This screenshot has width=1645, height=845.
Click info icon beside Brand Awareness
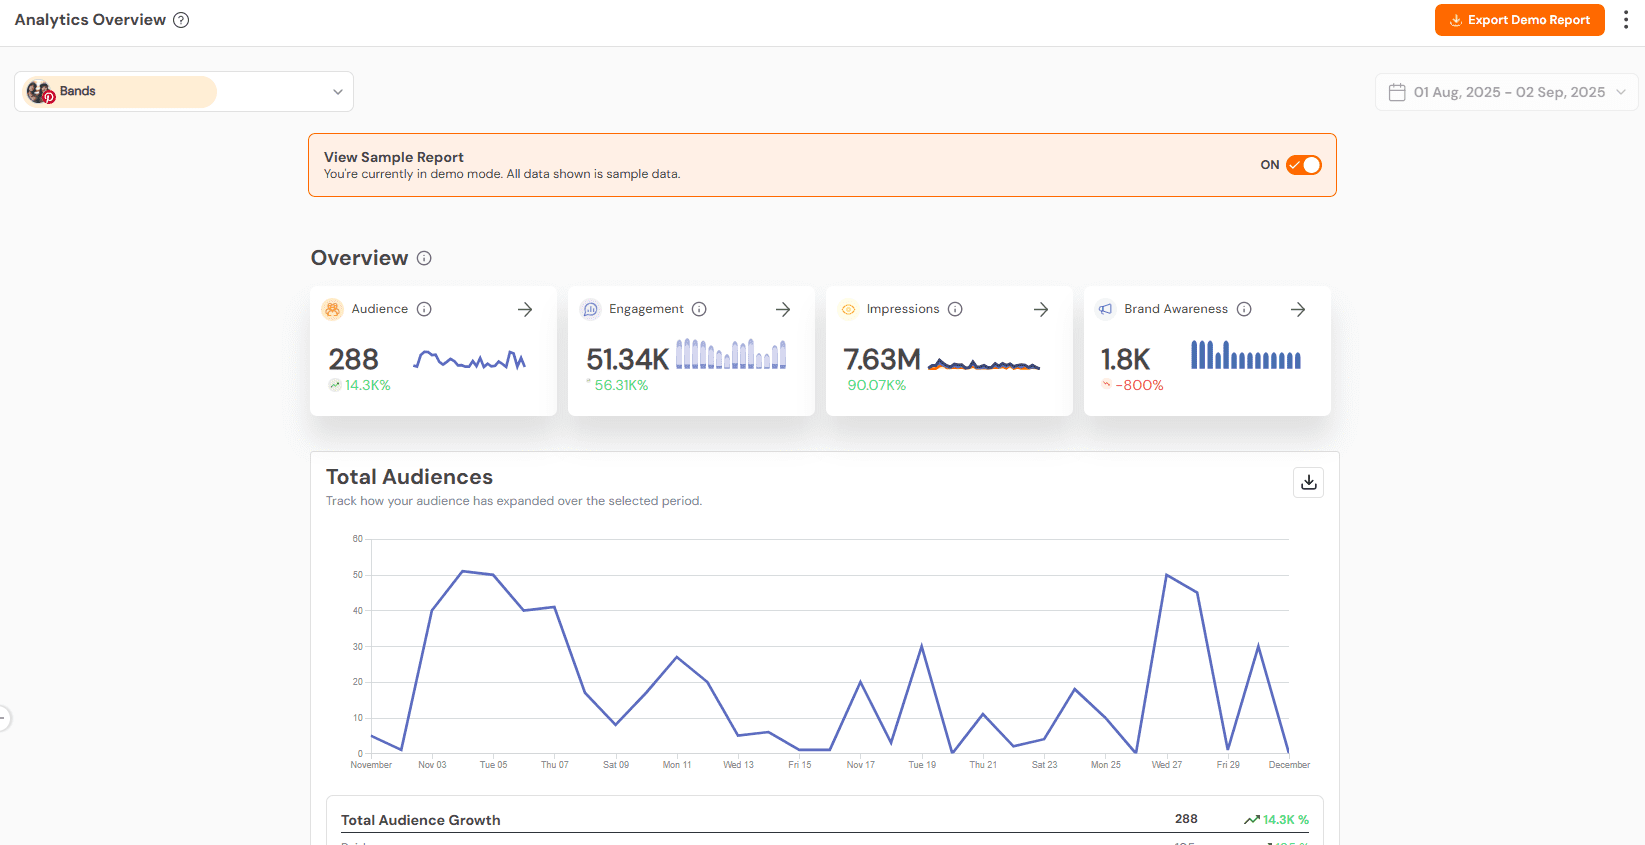pyautogui.click(x=1244, y=309)
